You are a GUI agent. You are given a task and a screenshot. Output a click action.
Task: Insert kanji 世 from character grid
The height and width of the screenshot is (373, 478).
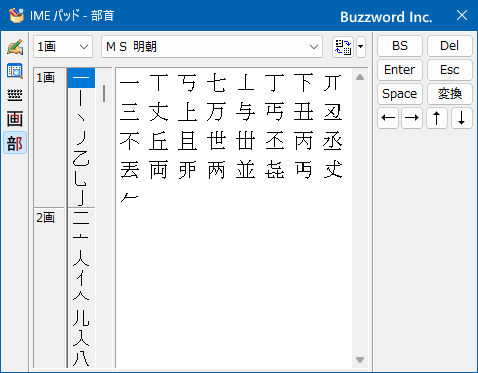(x=216, y=141)
